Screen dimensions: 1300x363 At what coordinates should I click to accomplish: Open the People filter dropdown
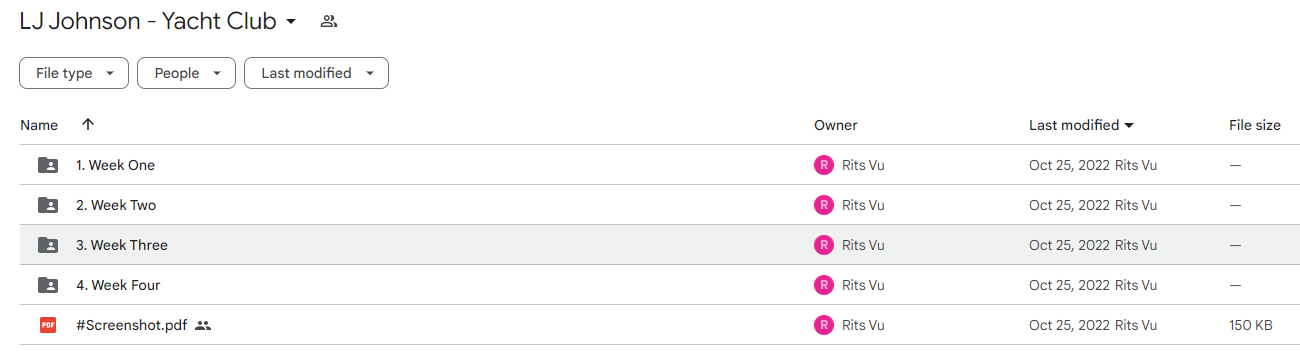click(x=186, y=73)
